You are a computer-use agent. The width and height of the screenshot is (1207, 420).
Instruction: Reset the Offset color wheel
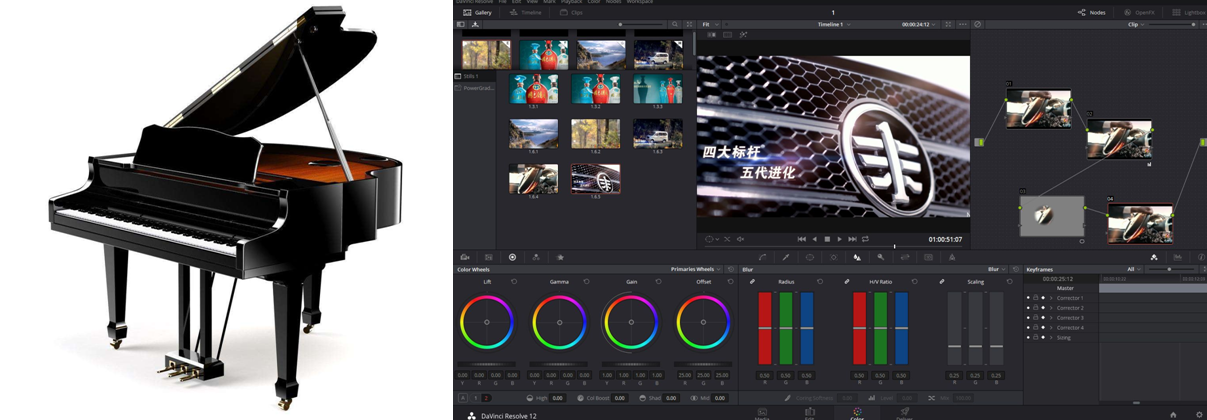coord(731,282)
